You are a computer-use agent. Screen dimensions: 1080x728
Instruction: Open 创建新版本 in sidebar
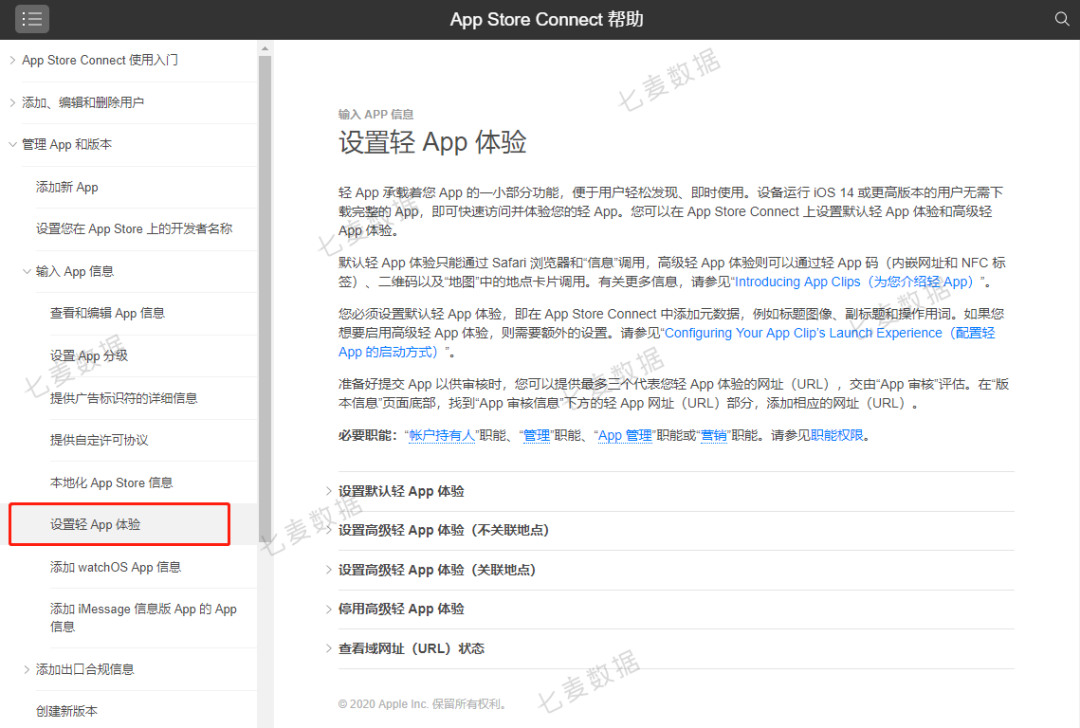(x=66, y=711)
